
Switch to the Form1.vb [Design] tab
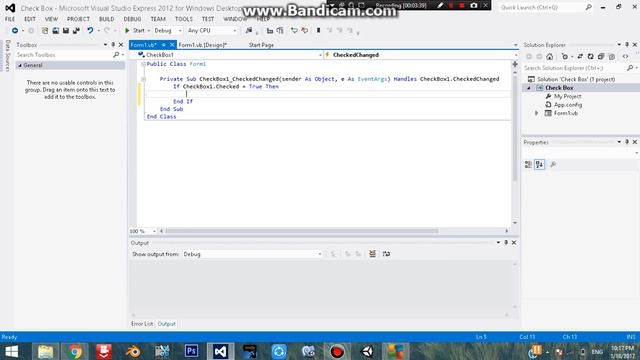[202, 45]
